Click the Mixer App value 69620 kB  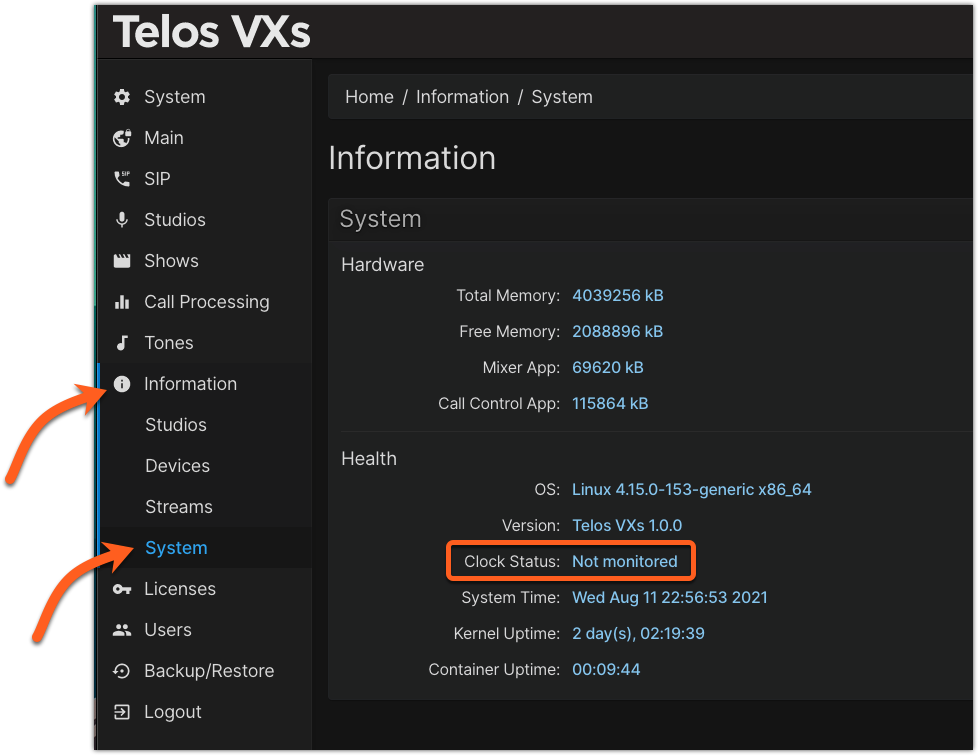pyautogui.click(x=608, y=368)
